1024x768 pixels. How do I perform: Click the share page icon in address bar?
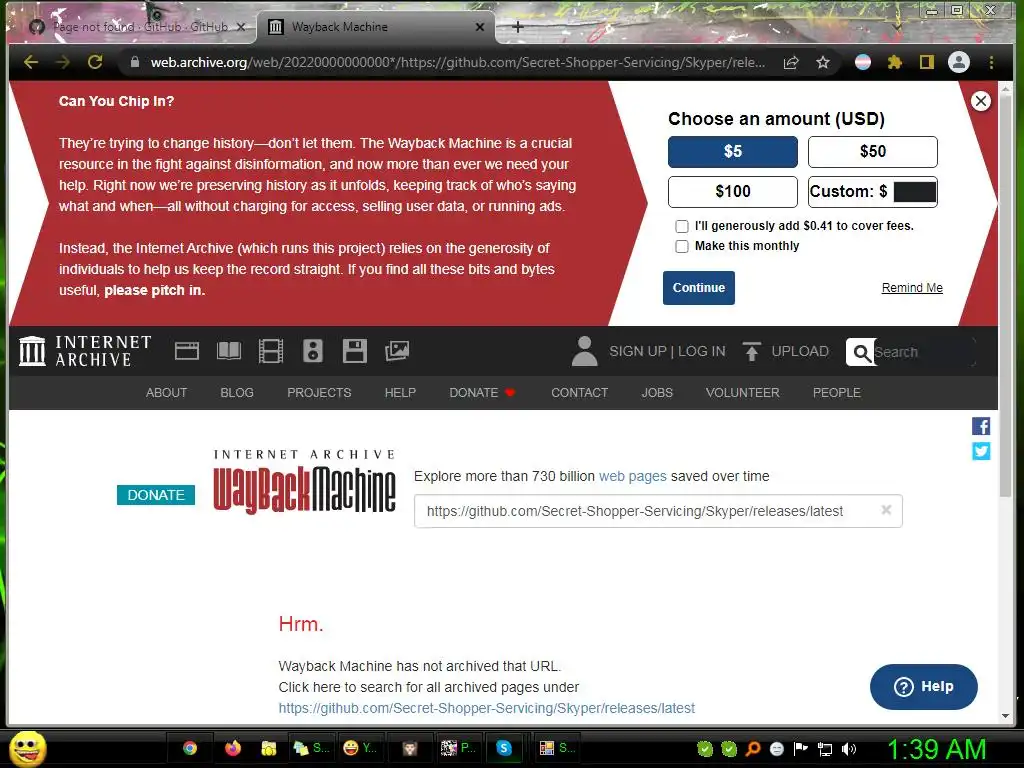791,62
